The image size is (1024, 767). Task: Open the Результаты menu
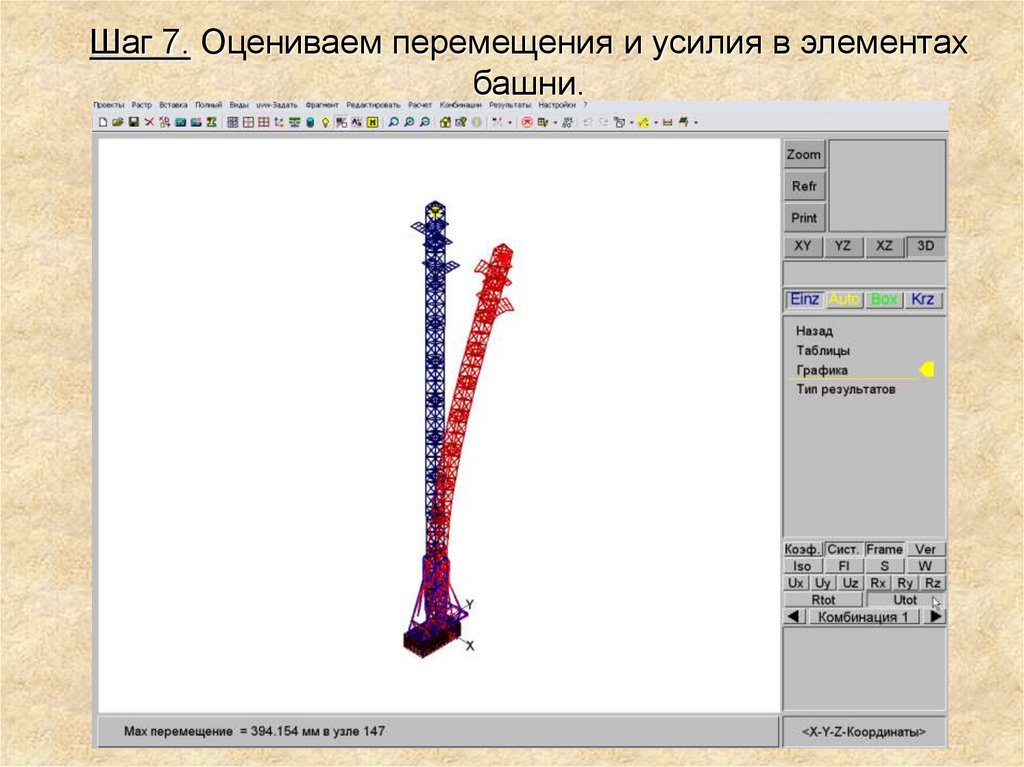pos(510,105)
